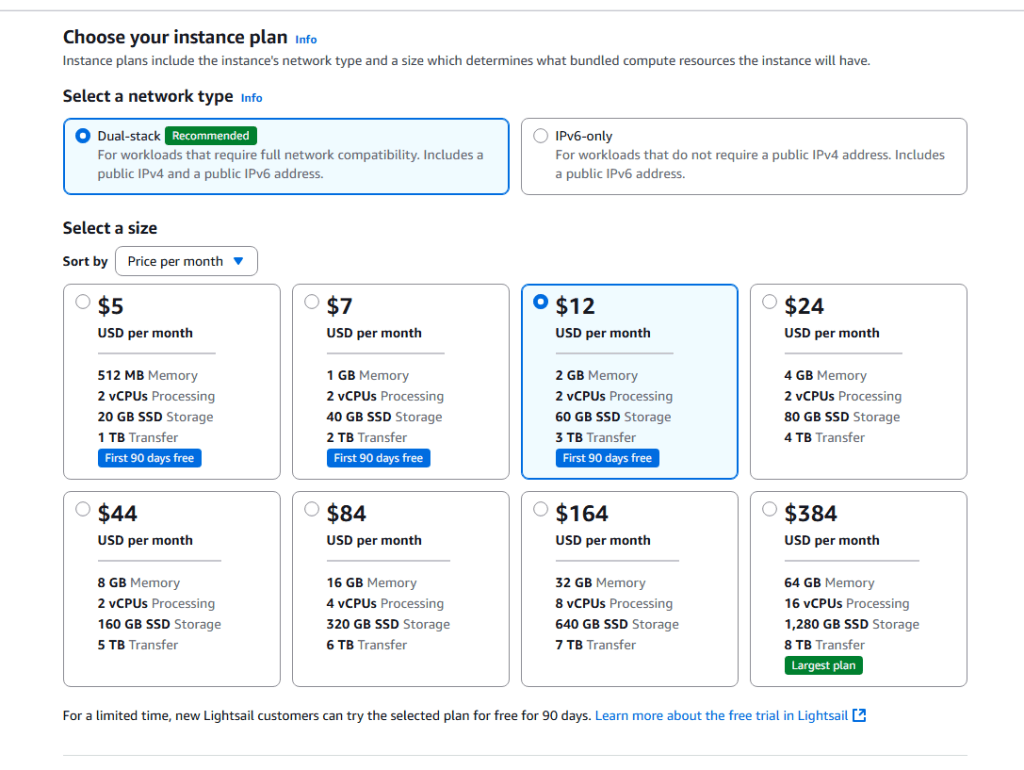Click the Largest plan badge
1024x770 pixels.
pos(824,665)
